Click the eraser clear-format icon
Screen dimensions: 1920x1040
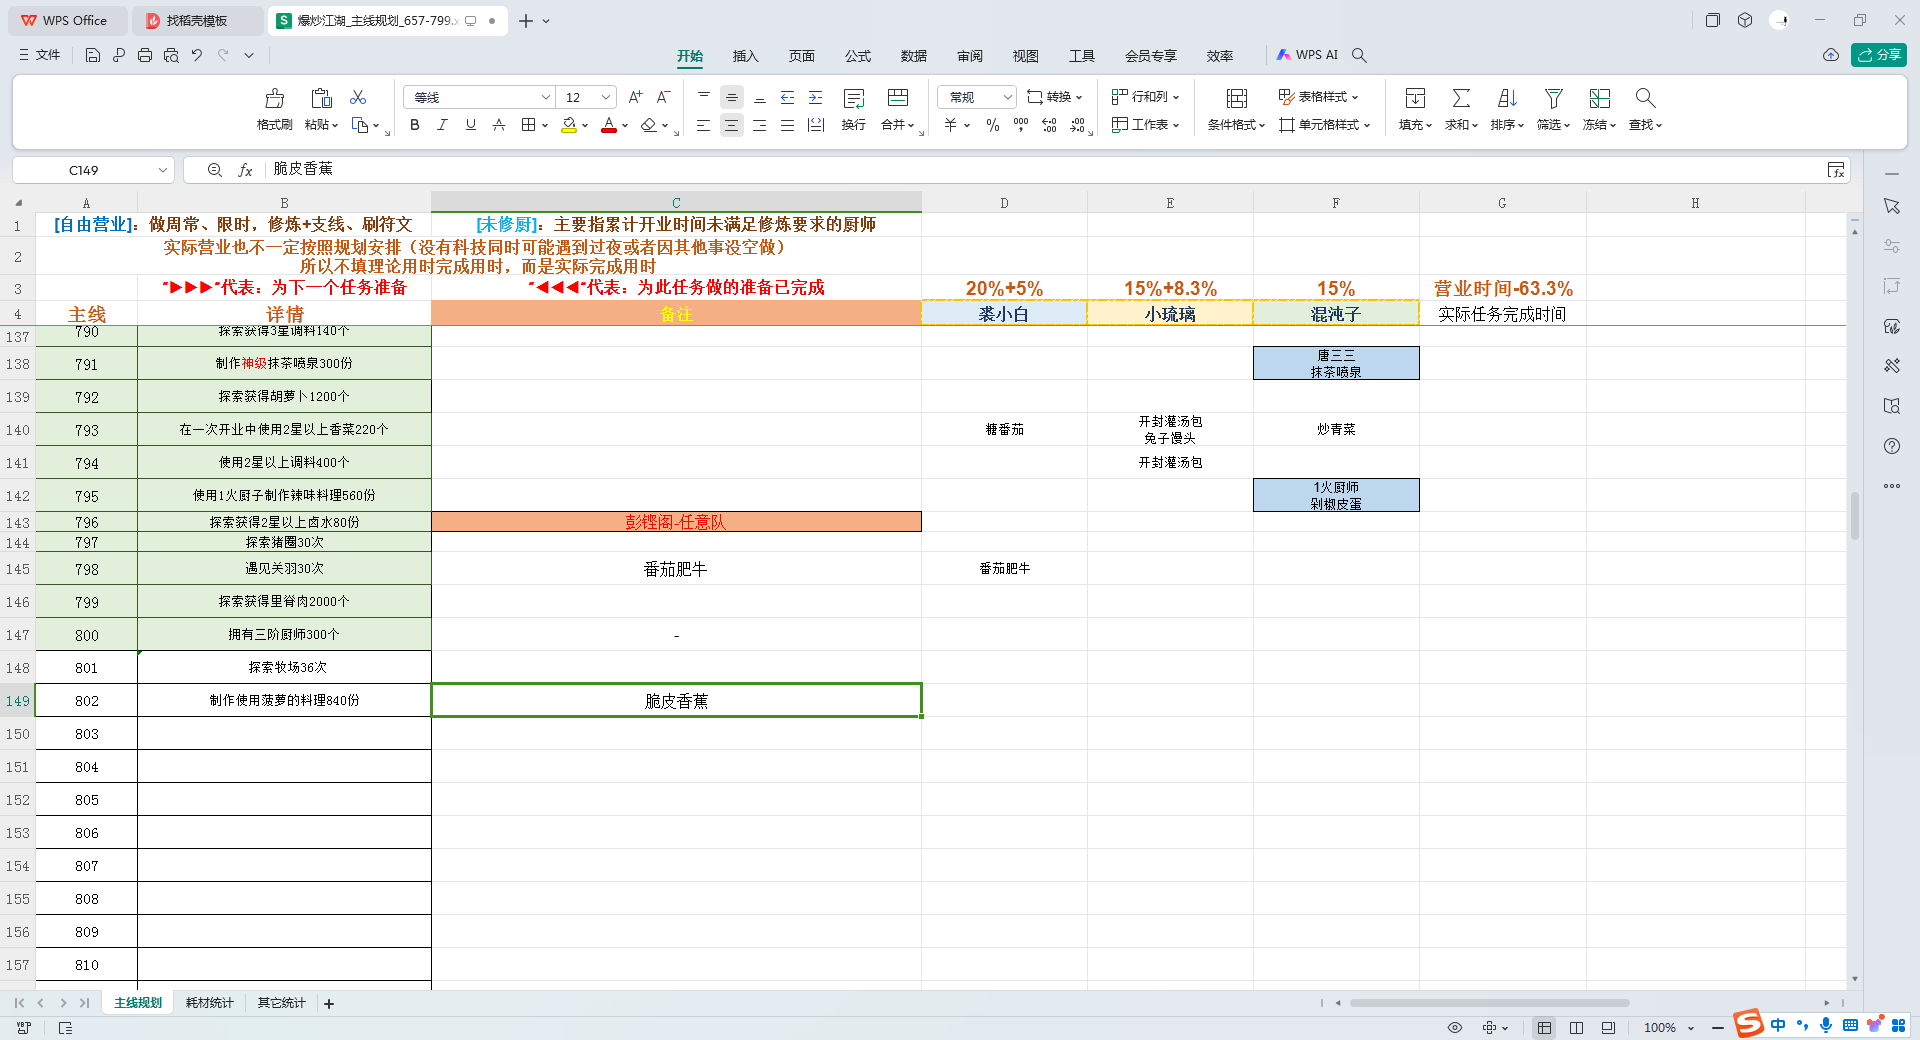(649, 125)
